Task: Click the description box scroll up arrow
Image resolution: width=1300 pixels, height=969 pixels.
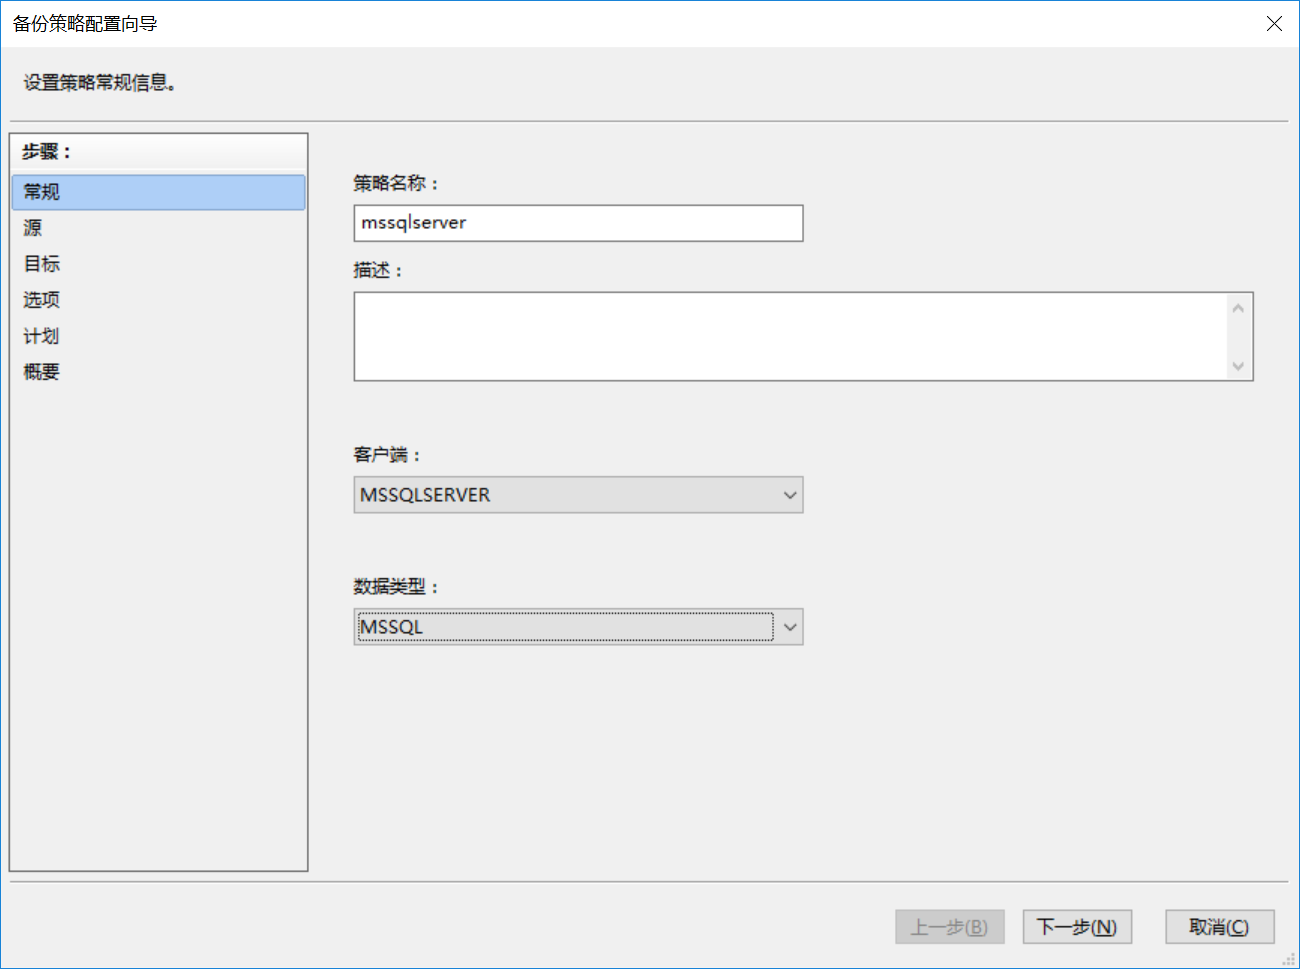Action: 1238,308
